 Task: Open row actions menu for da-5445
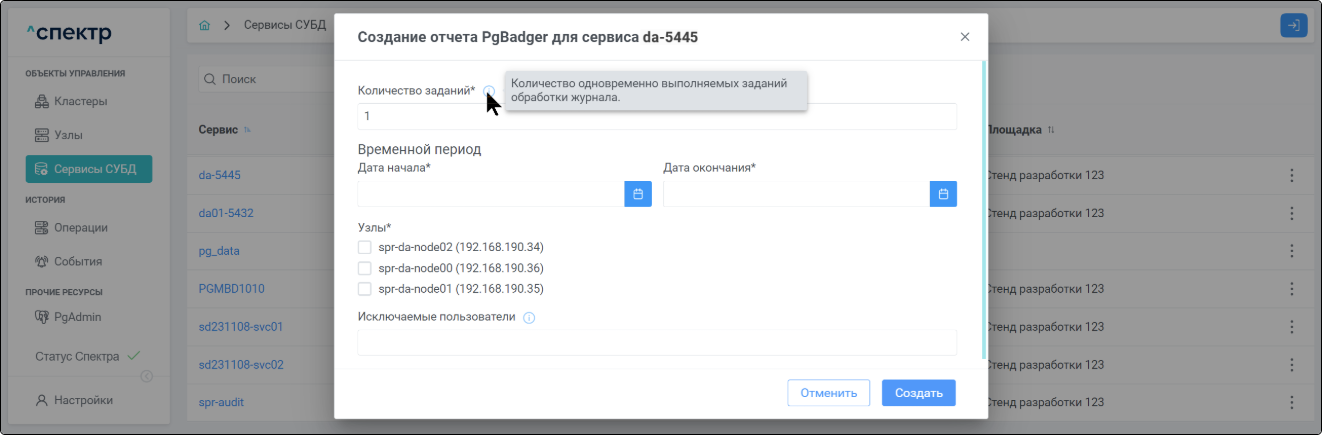(x=1291, y=176)
